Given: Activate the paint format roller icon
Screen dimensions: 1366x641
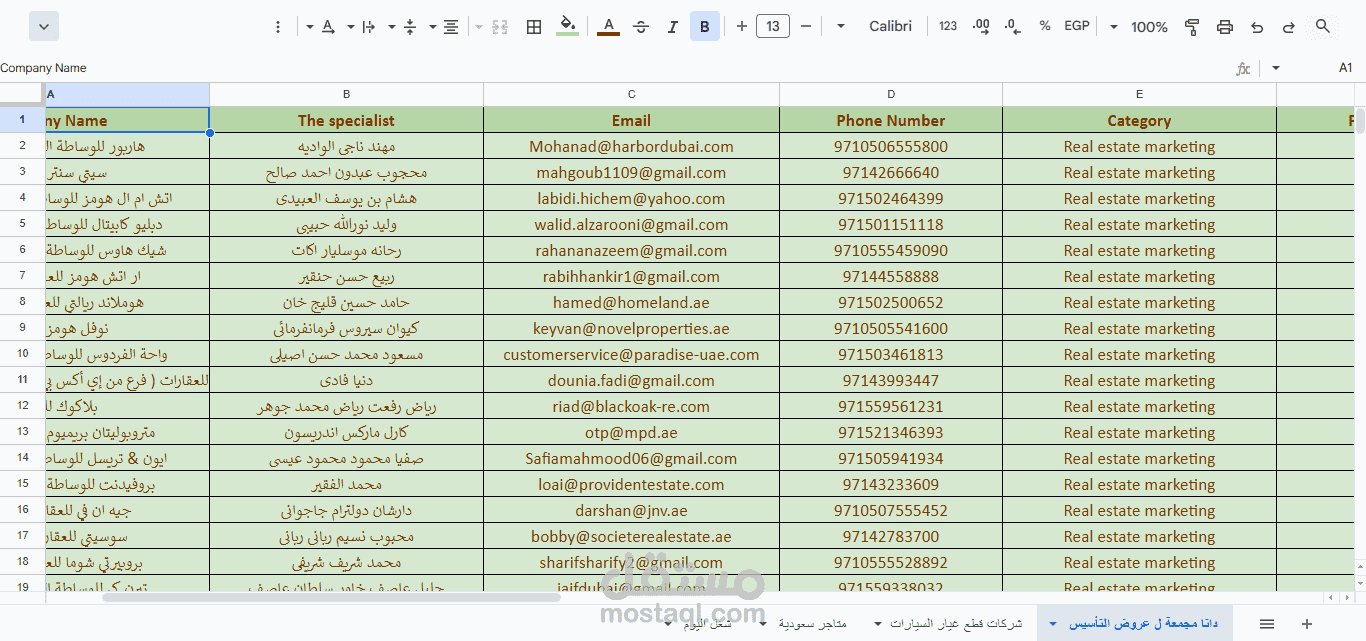Looking at the screenshot, I should [x=1192, y=27].
